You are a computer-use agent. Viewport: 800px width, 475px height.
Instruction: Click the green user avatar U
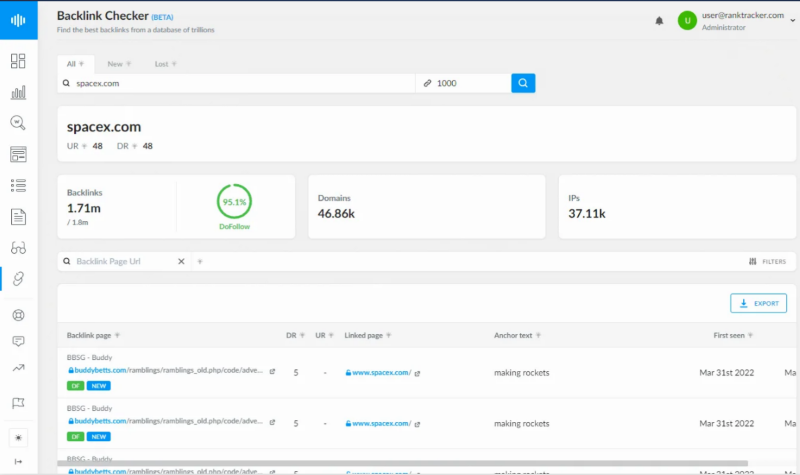click(x=687, y=20)
